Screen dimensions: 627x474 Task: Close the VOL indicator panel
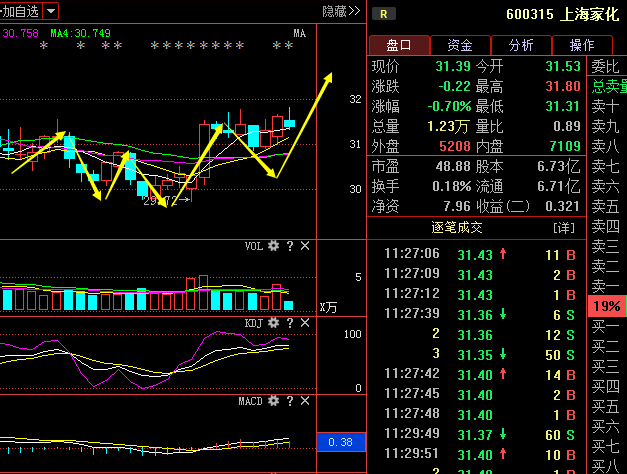(305, 246)
